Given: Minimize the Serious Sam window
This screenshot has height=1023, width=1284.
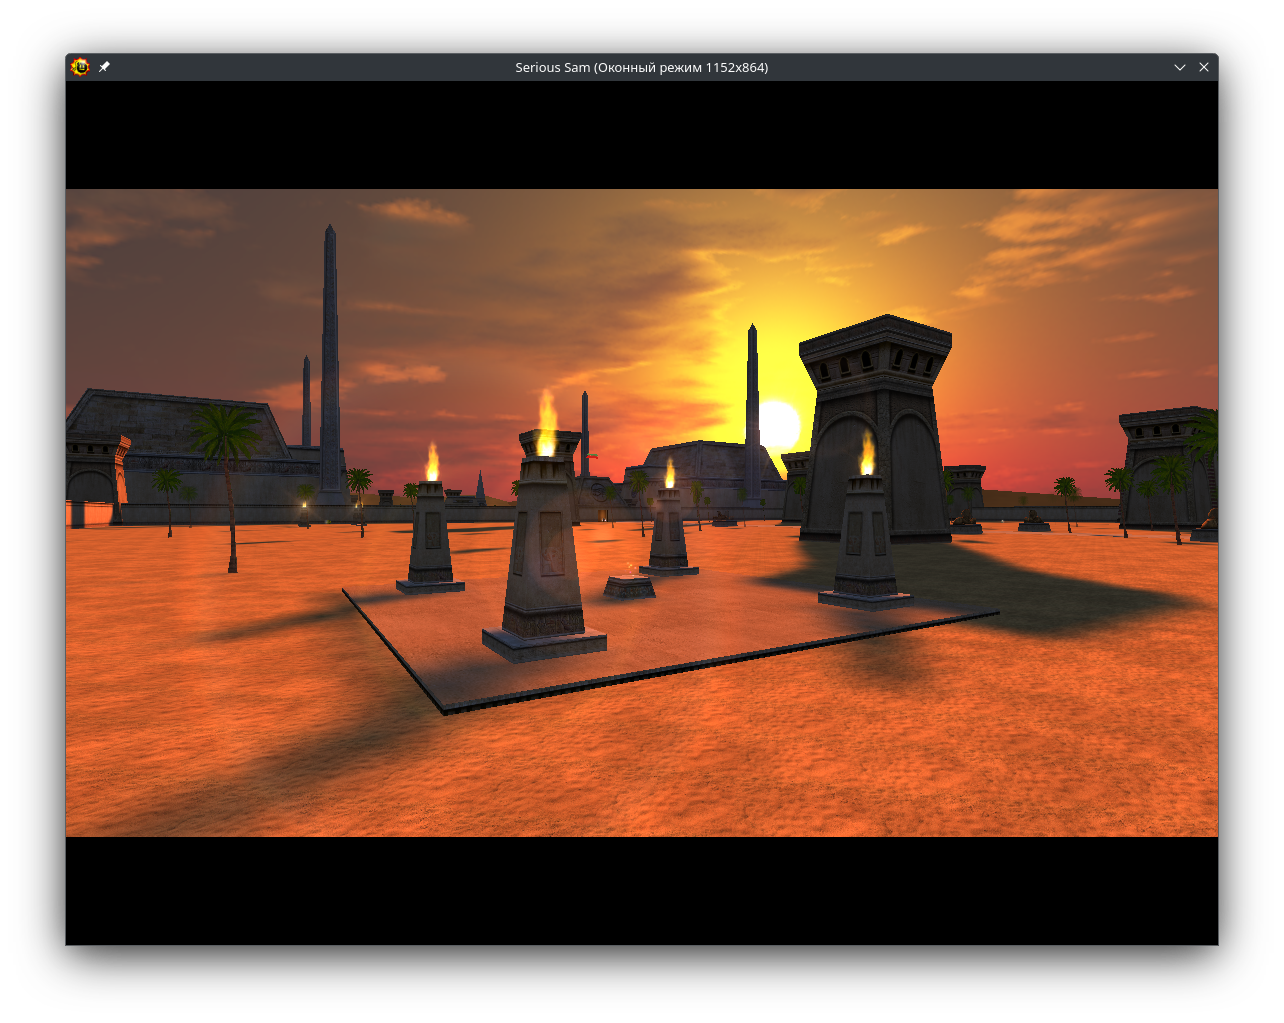Looking at the screenshot, I should tap(1180, 67).
